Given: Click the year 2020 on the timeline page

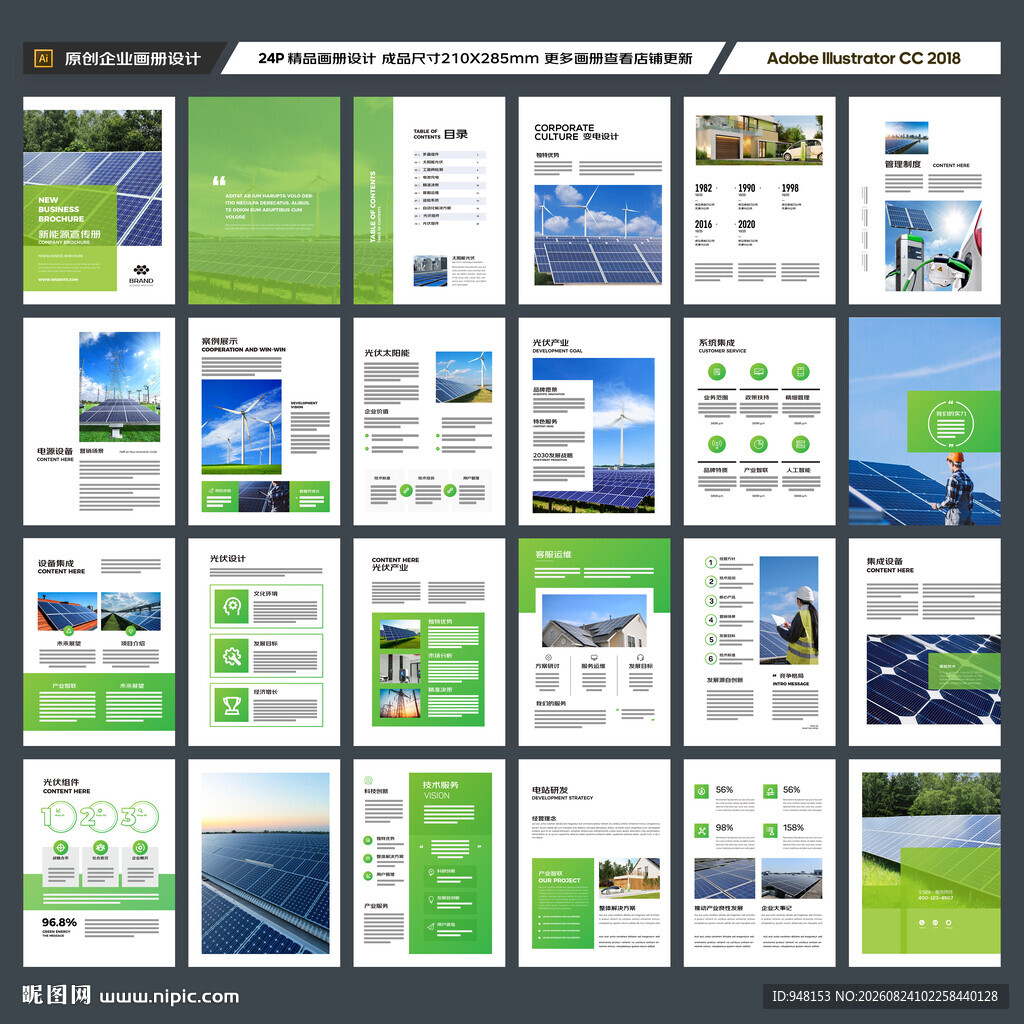Looking at the screenshot, I should (746, 224).
